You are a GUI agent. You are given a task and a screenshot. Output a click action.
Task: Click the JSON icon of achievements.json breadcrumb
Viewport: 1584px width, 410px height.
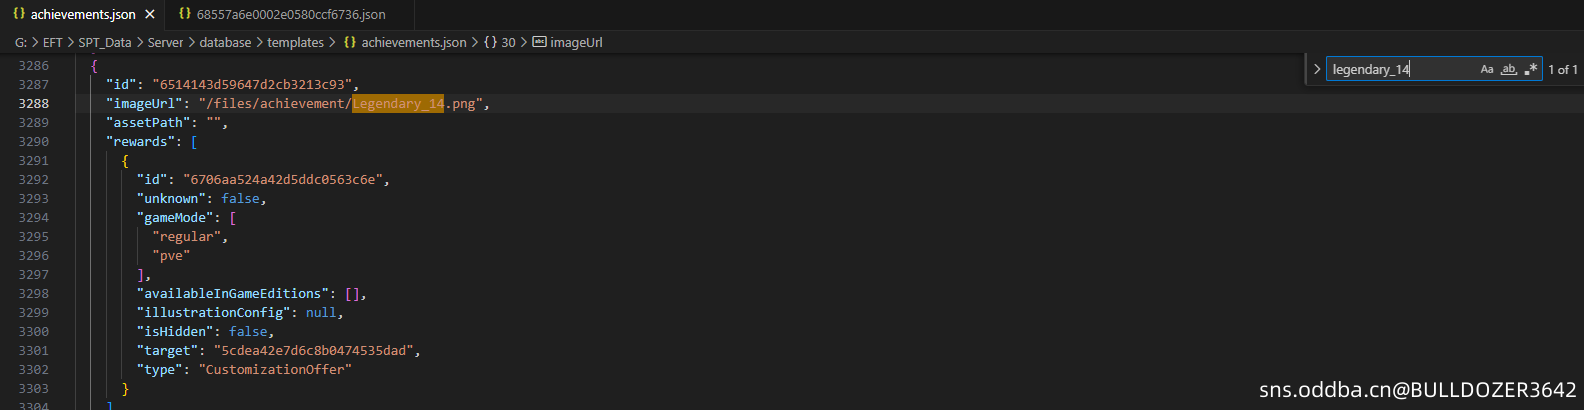[x=350, y=42]
